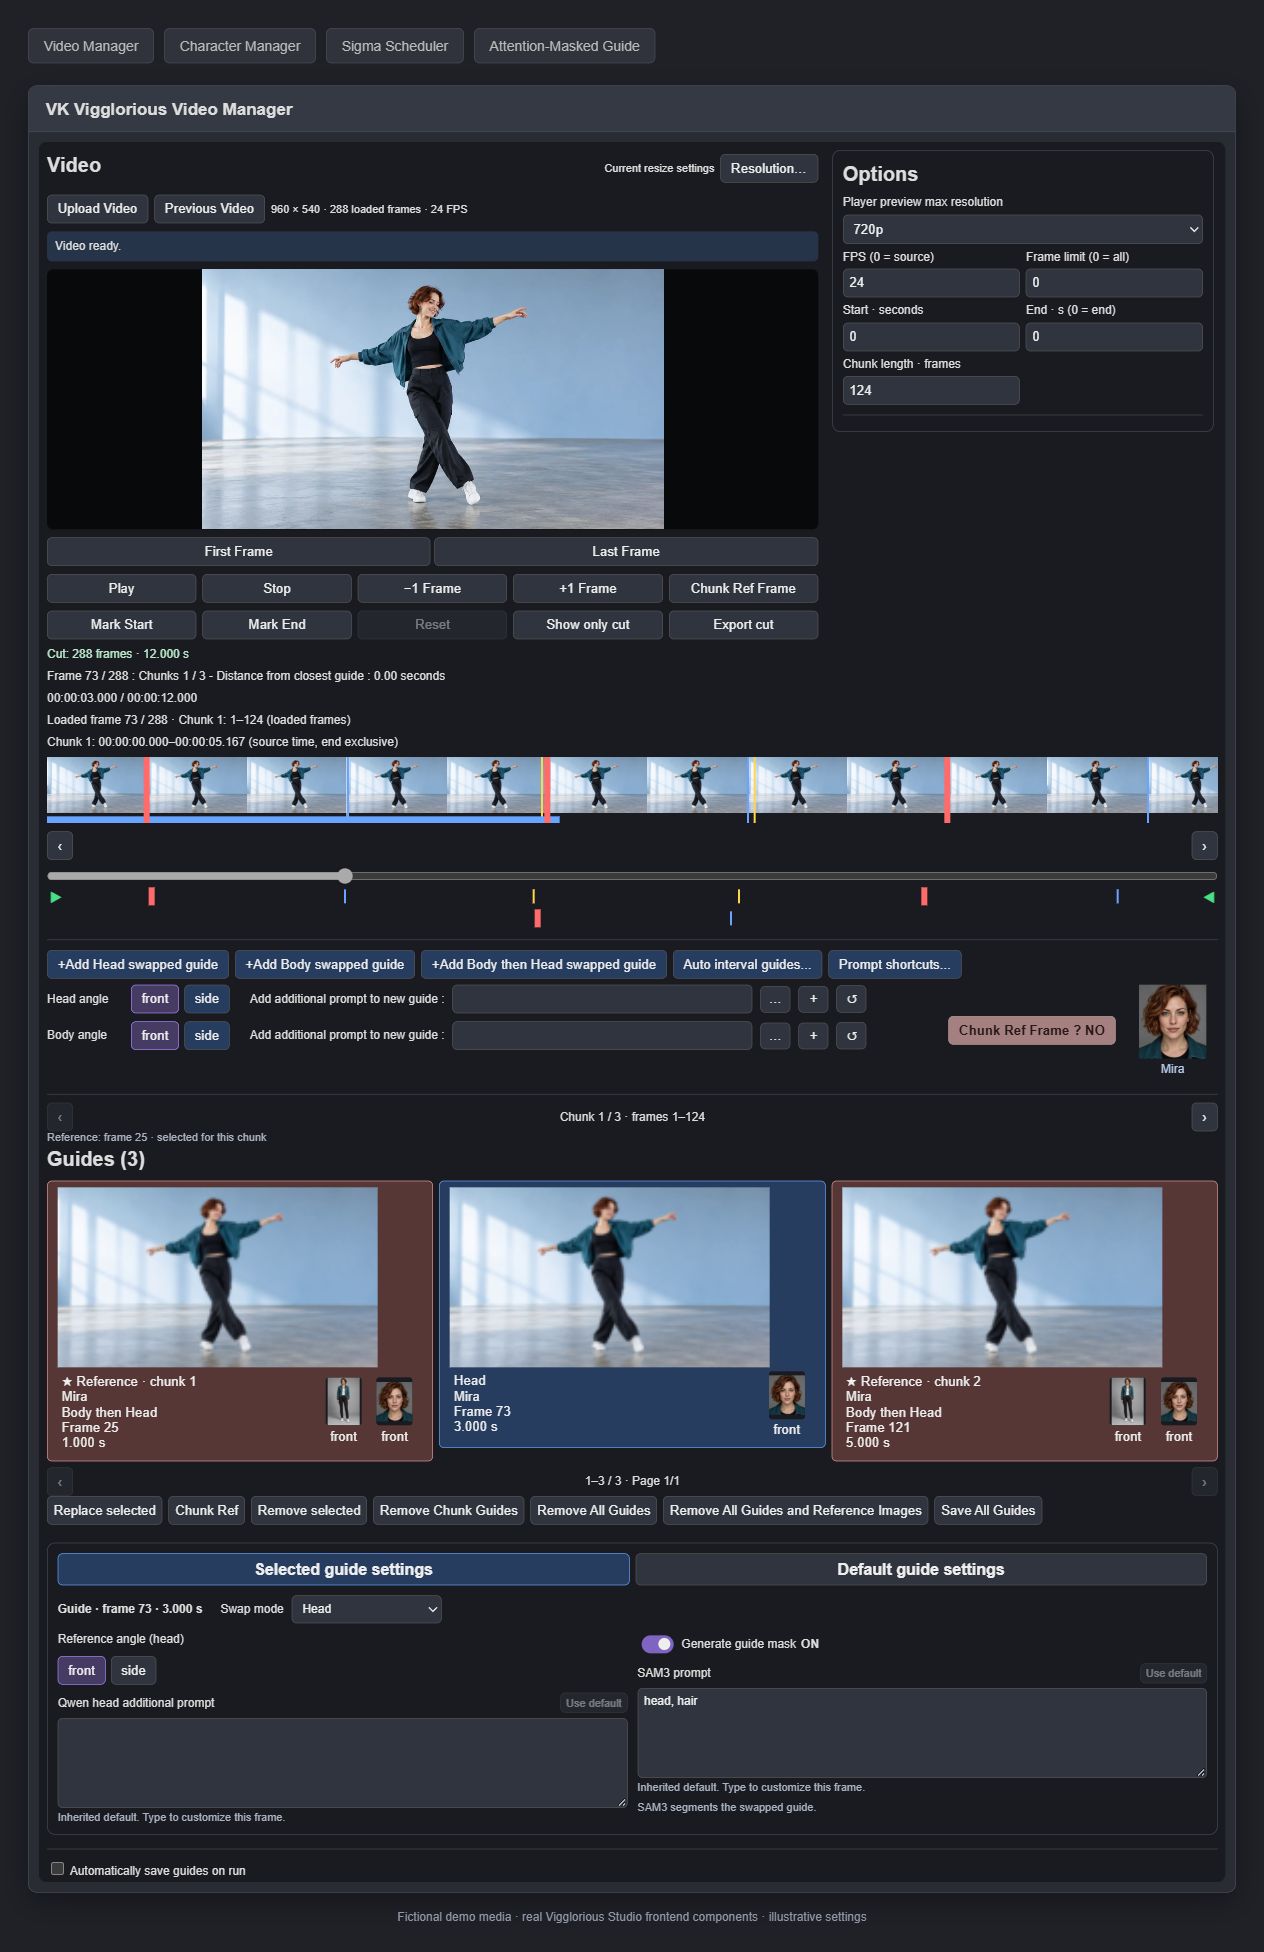Open Prompt shortcuts... menu

tap(896, 965)
